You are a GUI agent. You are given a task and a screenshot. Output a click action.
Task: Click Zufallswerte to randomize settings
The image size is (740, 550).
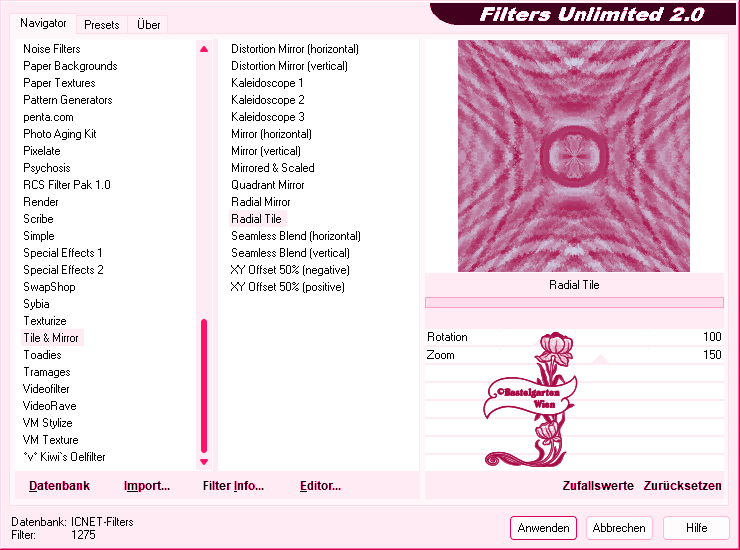598,486
